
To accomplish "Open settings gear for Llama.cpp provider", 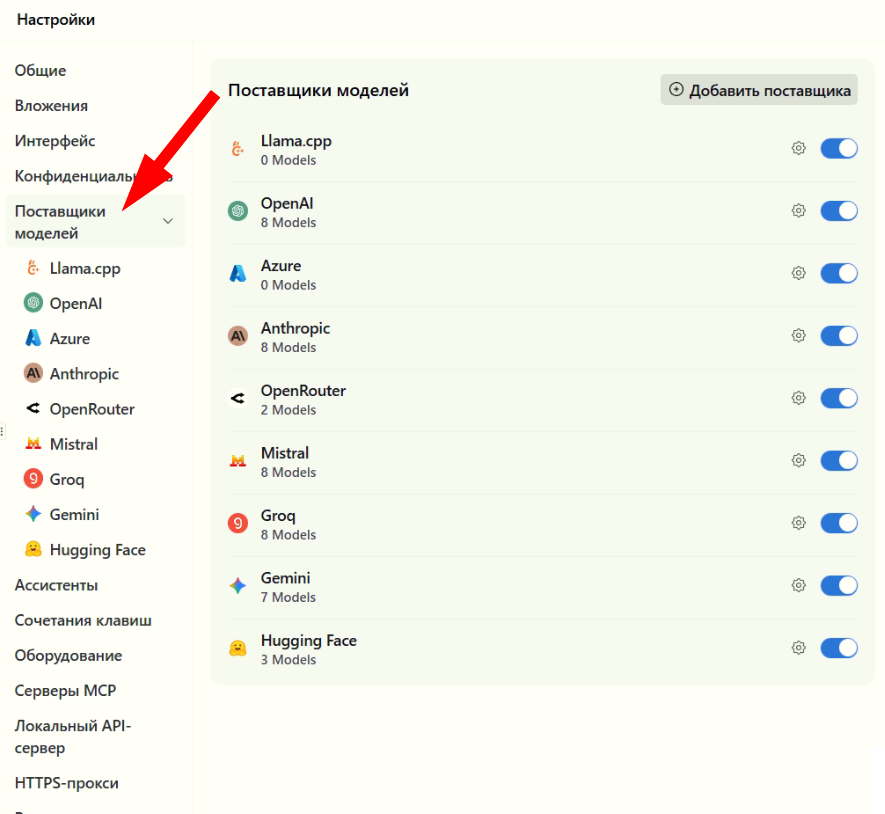I will tap(798, 148).
